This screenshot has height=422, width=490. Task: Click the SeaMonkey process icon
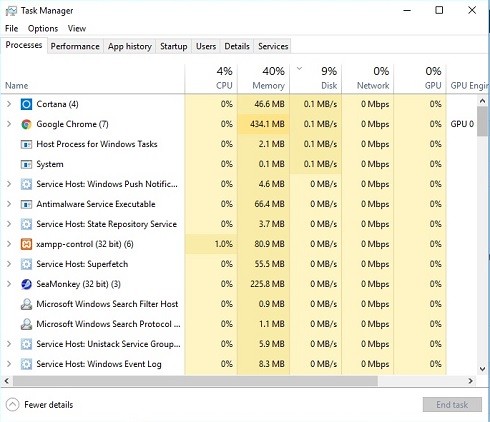click(26, 284)
